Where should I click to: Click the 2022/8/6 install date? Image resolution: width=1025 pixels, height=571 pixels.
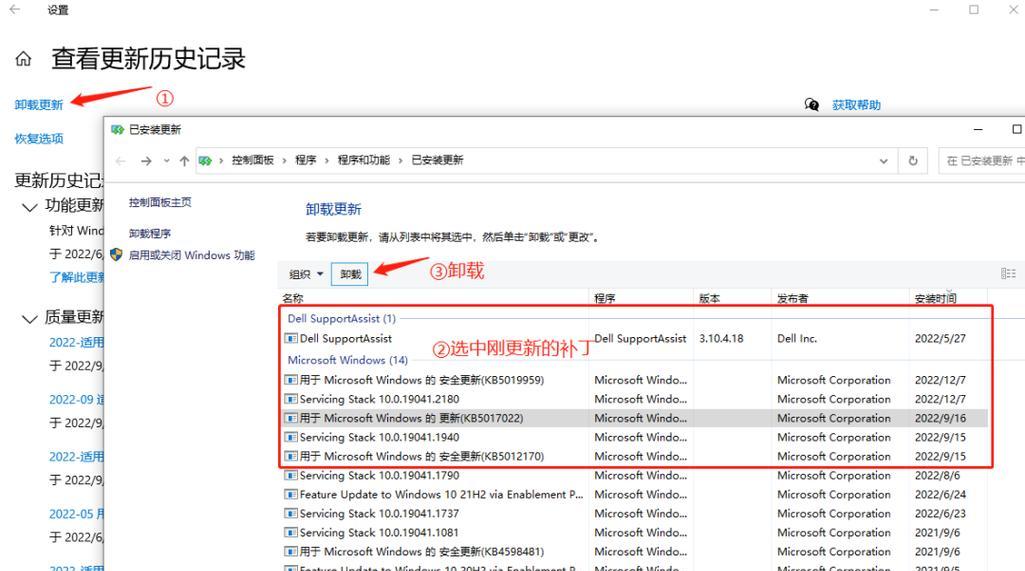(x=937, y=476)
